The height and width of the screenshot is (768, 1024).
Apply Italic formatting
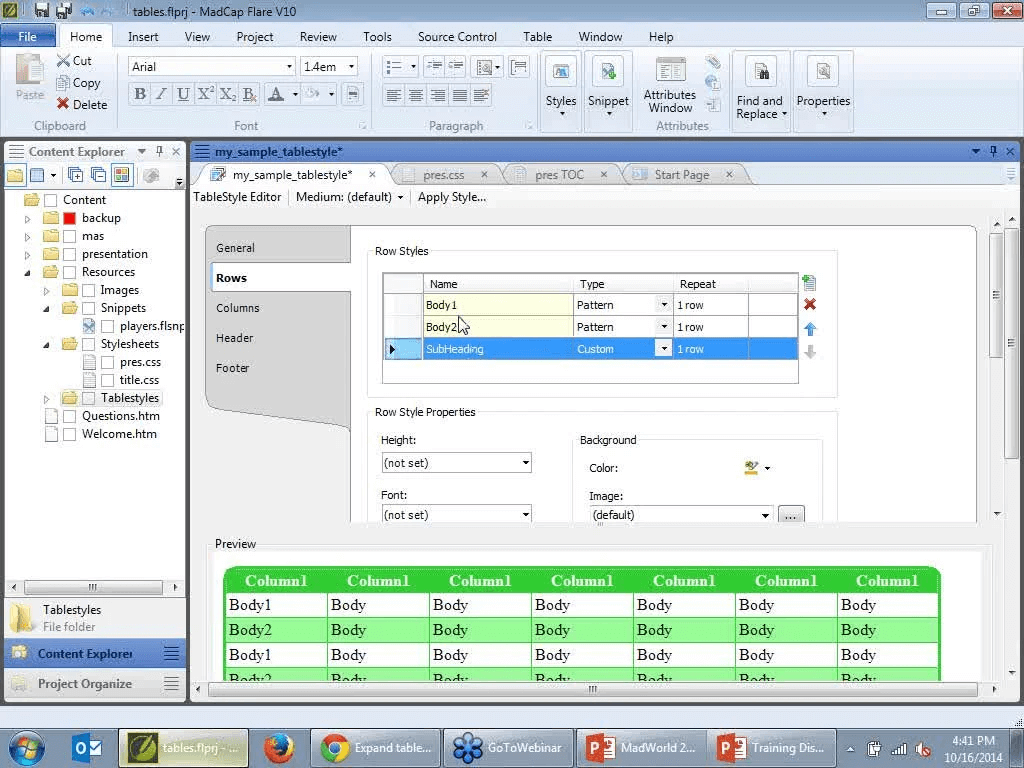tap(161, 94)
